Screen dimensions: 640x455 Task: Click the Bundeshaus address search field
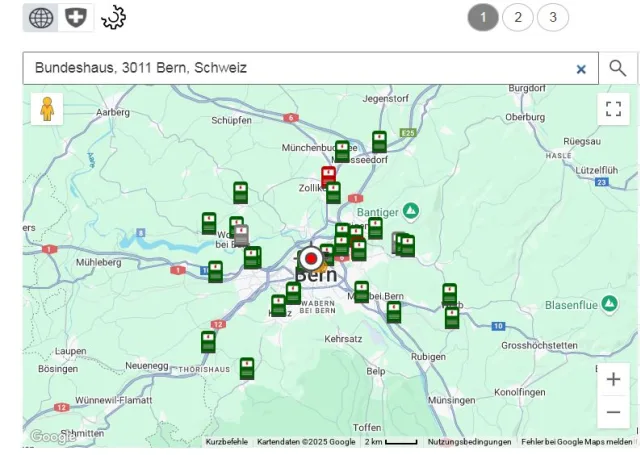click(x=310, y=68)
